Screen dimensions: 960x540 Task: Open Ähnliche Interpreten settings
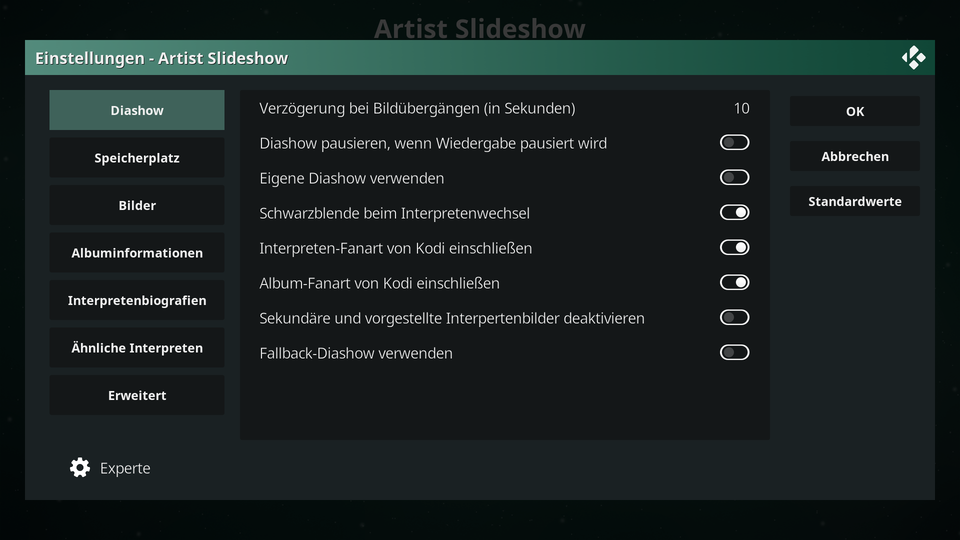point(137,348)
